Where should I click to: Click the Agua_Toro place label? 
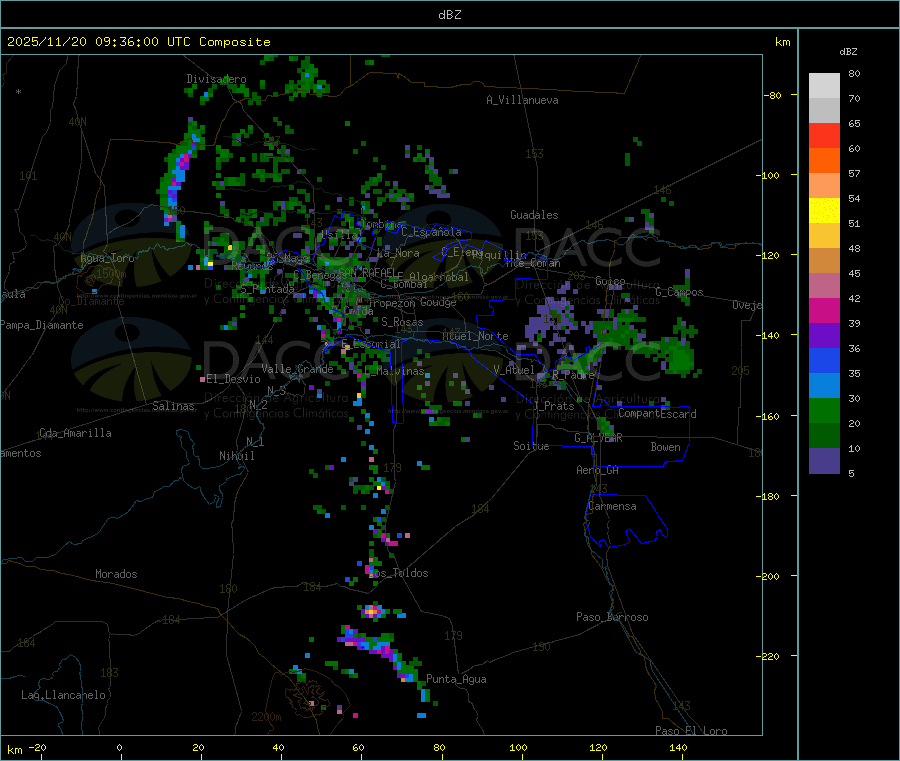point(107,258)
